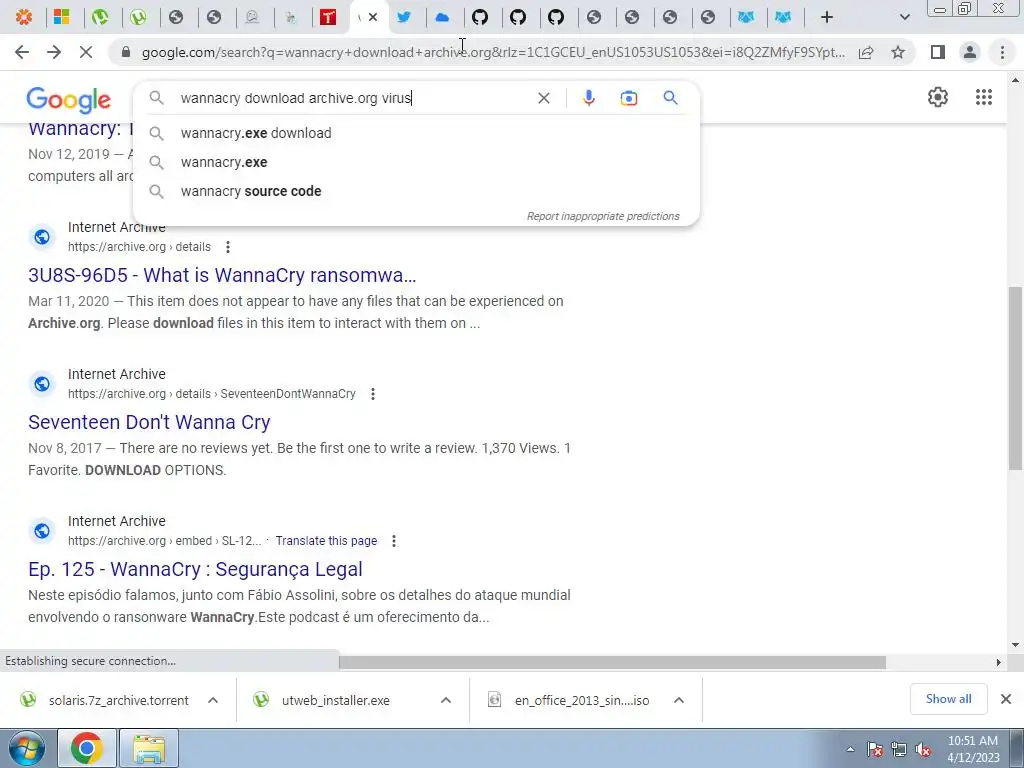
Task: Switch to the orange flower icon tab
Action: (x=24, y=17)
